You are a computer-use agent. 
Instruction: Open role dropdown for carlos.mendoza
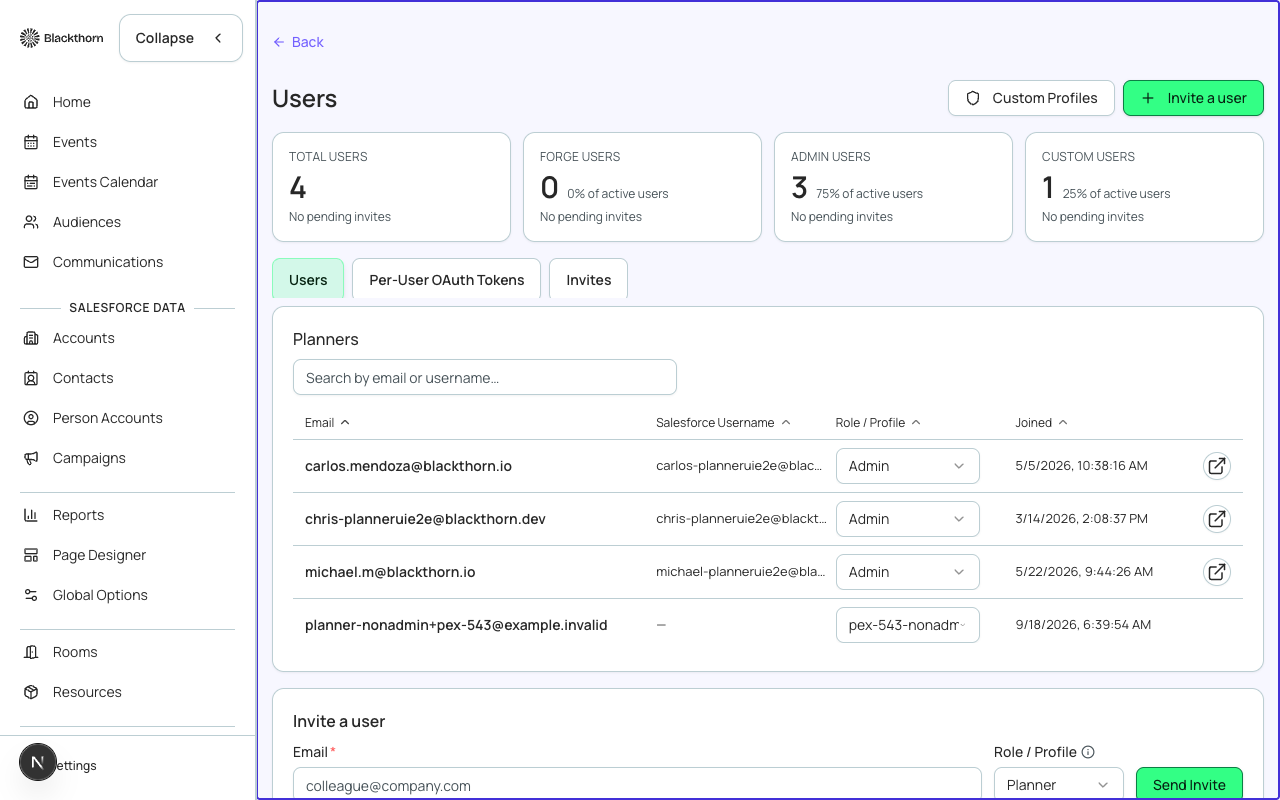pyautogui.click(x=907, y=466)
